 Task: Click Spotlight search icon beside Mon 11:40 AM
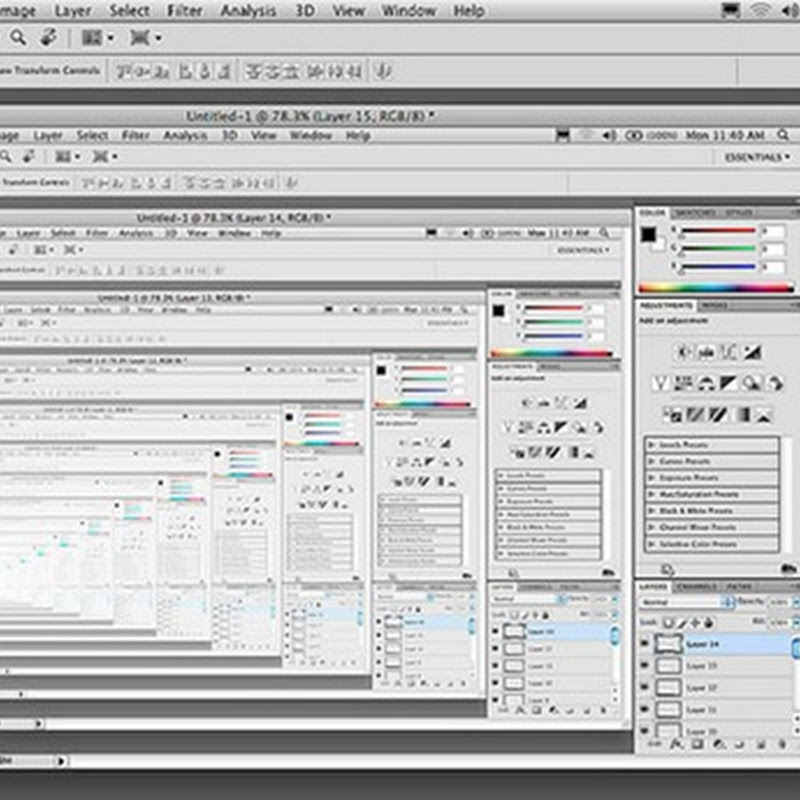[x=783, y=135]
